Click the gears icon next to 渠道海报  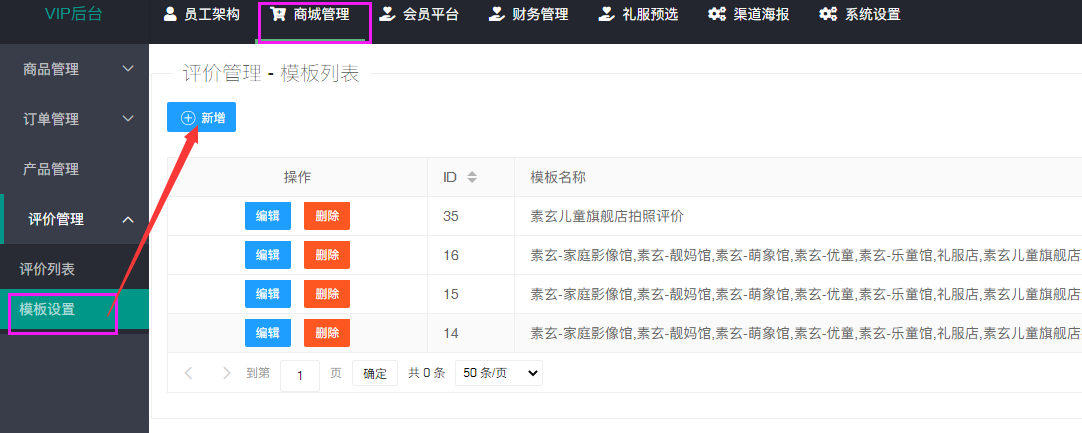[x=716, y=15]
